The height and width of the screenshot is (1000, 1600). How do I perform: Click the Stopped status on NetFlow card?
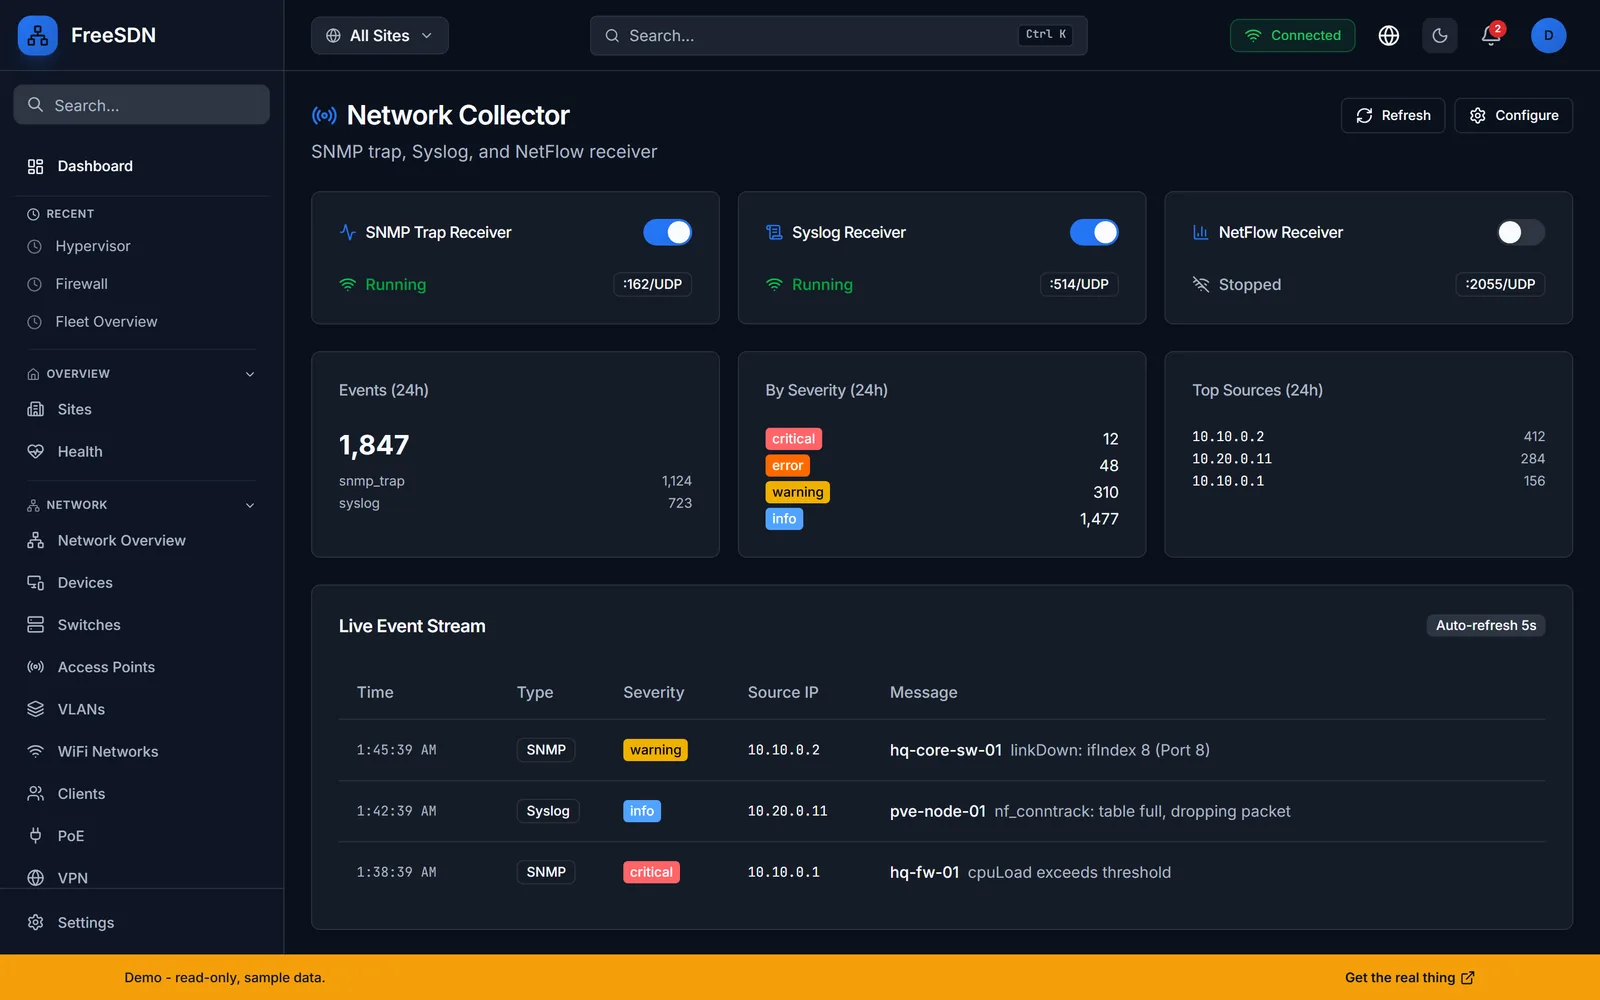(1250, 284)
